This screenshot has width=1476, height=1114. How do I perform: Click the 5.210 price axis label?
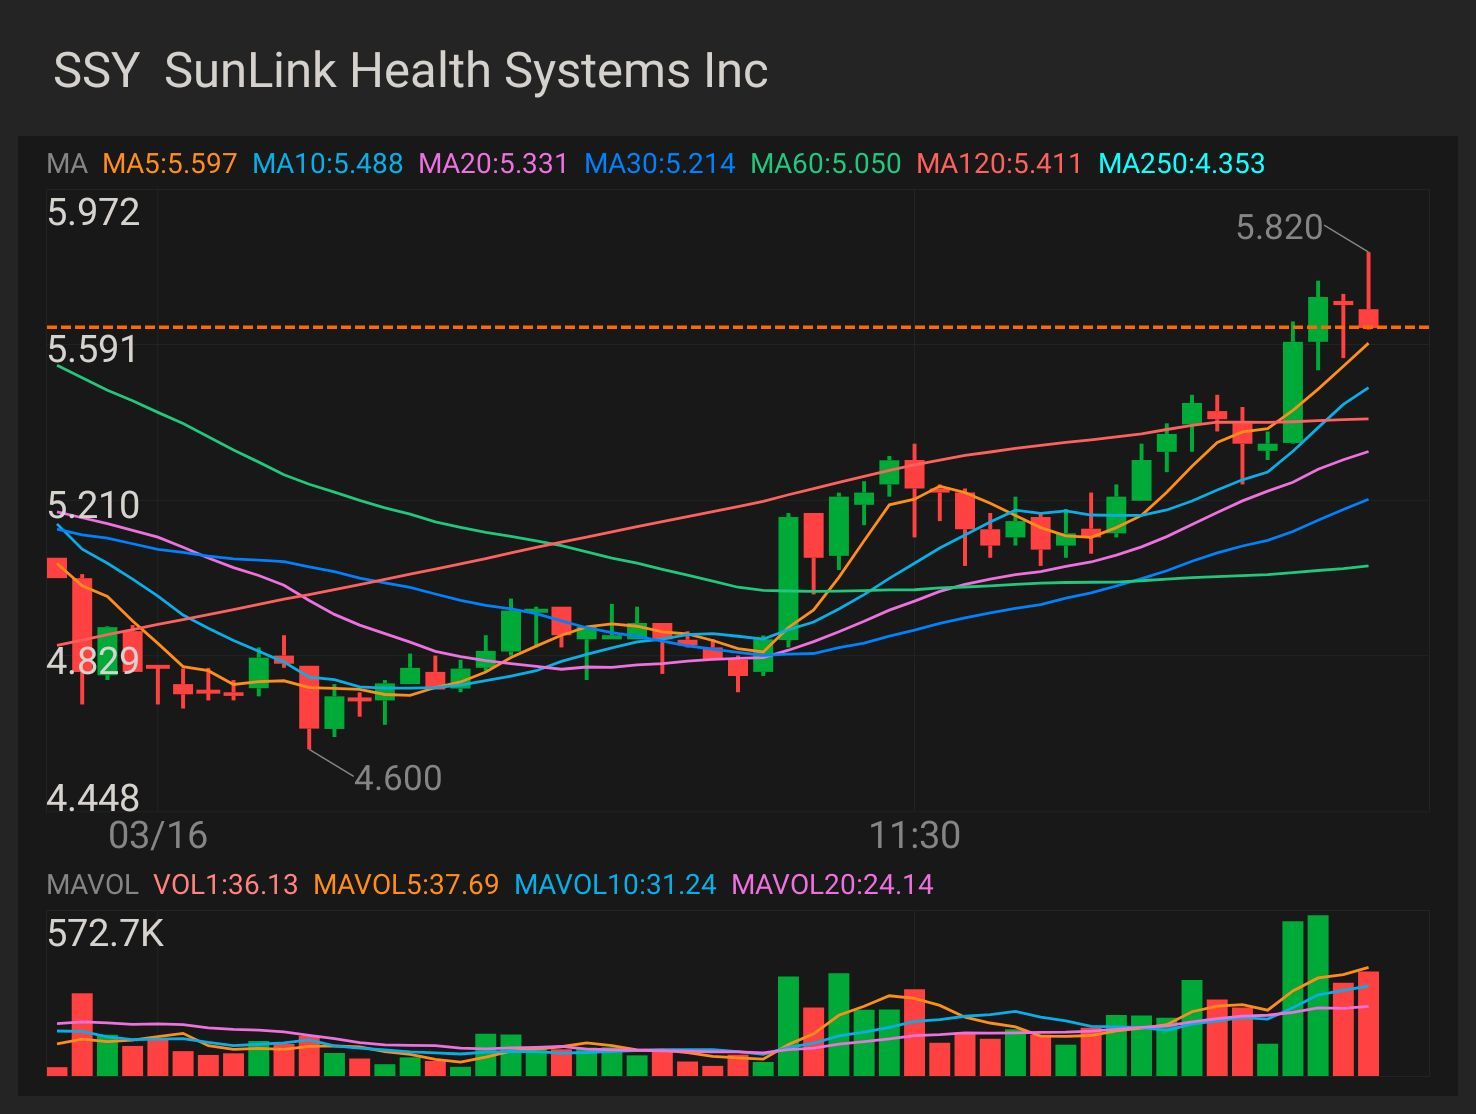pyautogui.click(x=93, y=505)
